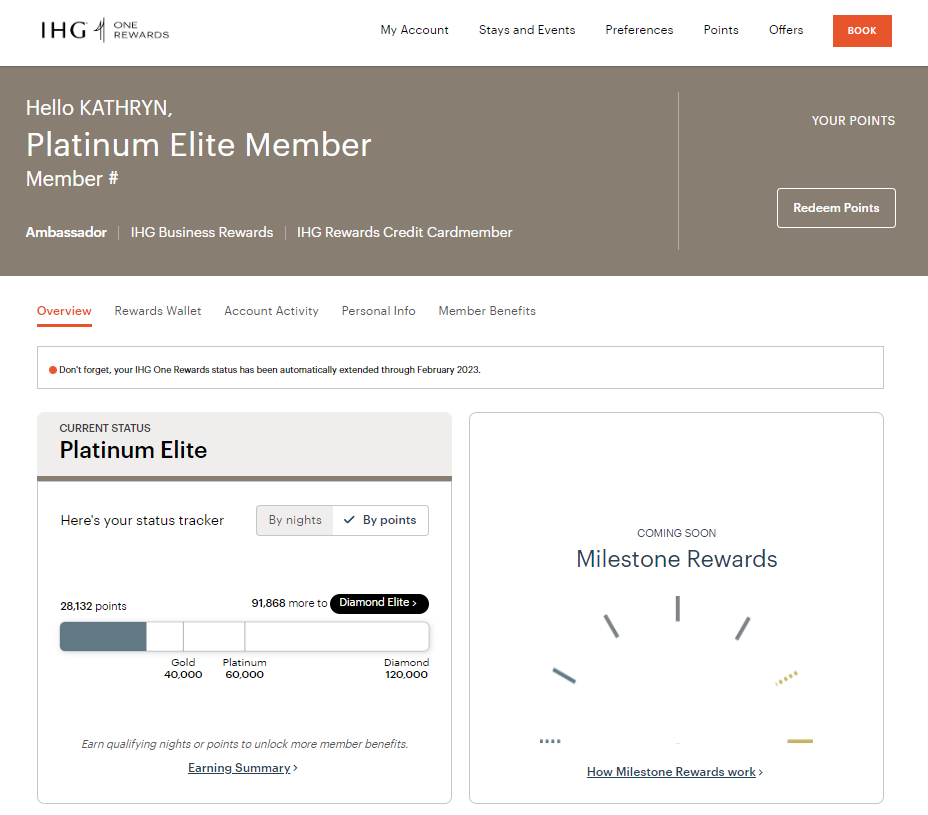928x815 pixels.
Task: Click the checkmark next to By points
Action: coord(349,520)
